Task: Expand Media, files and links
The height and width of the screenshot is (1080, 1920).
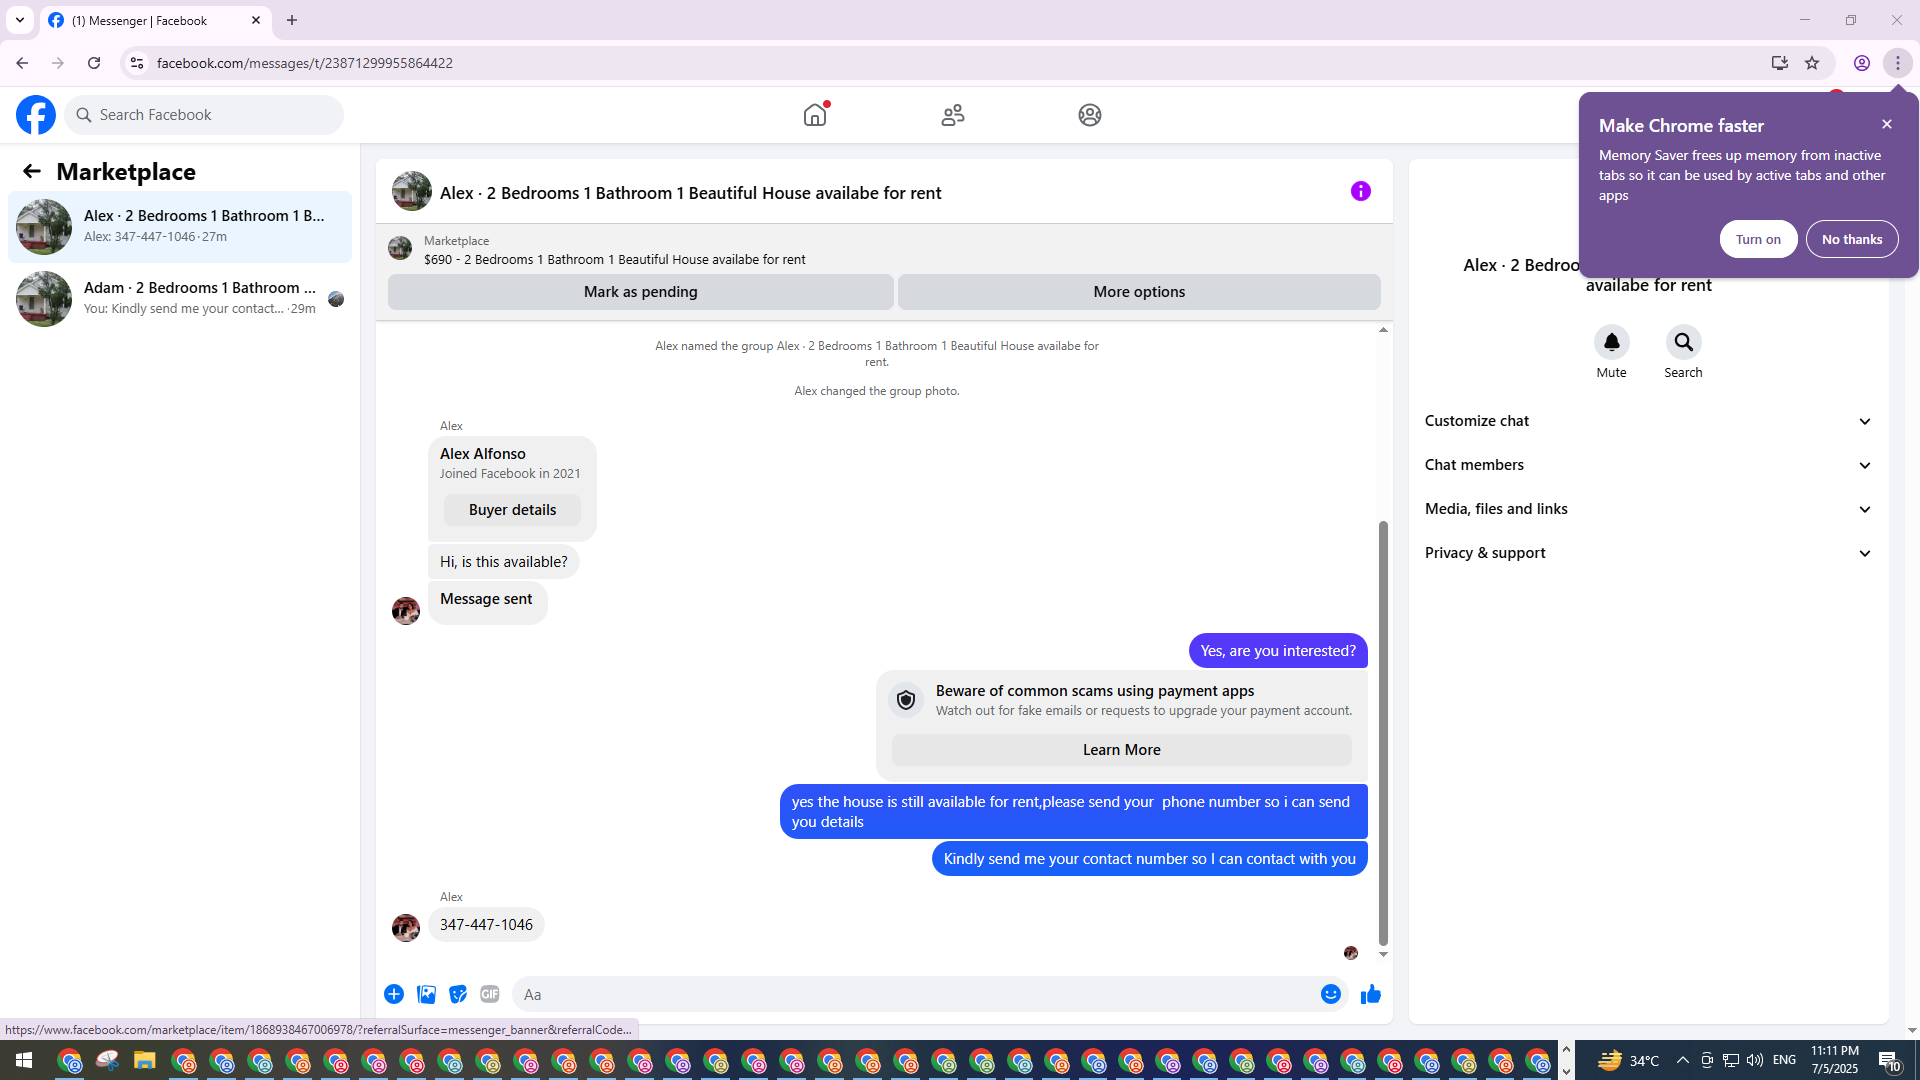Action: point(1647,509)
